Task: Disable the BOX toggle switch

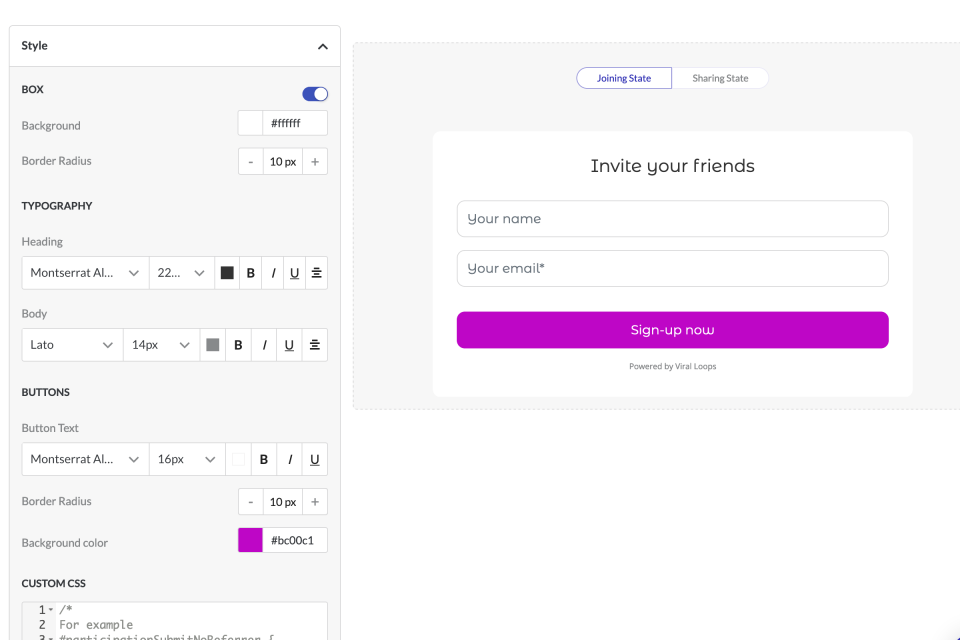Action: 315,94
